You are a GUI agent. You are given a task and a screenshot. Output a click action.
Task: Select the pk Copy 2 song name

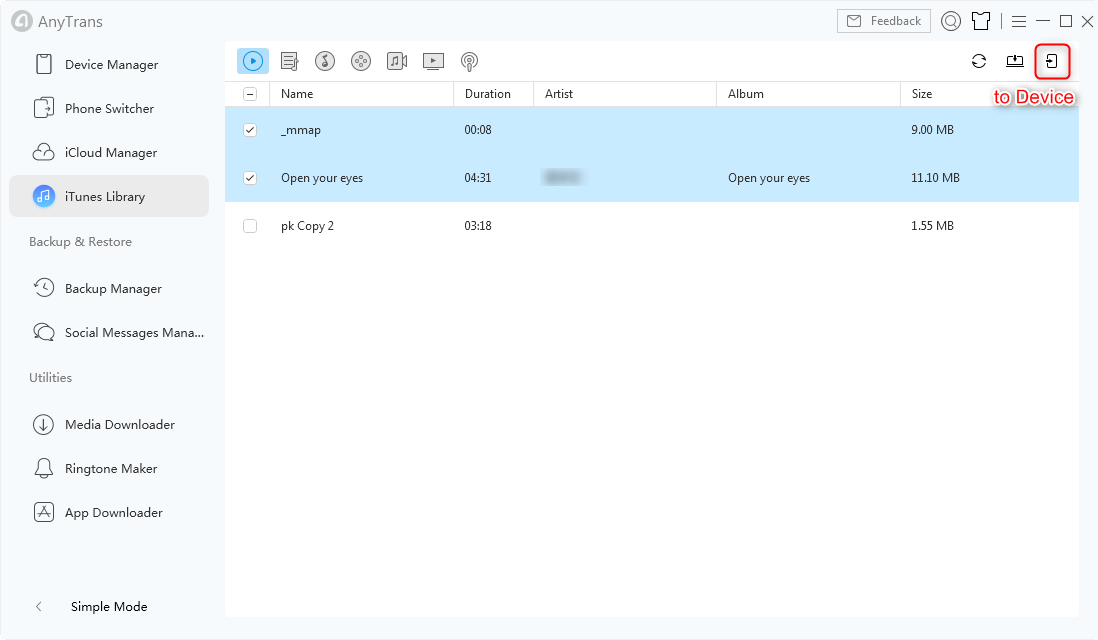click(307, 226)
